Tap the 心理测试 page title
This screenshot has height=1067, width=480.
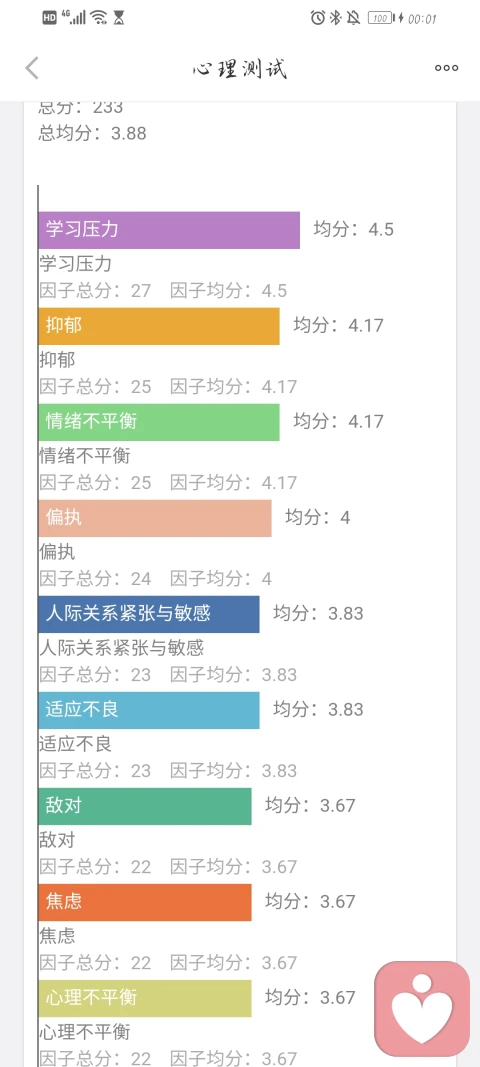point(240,69)
